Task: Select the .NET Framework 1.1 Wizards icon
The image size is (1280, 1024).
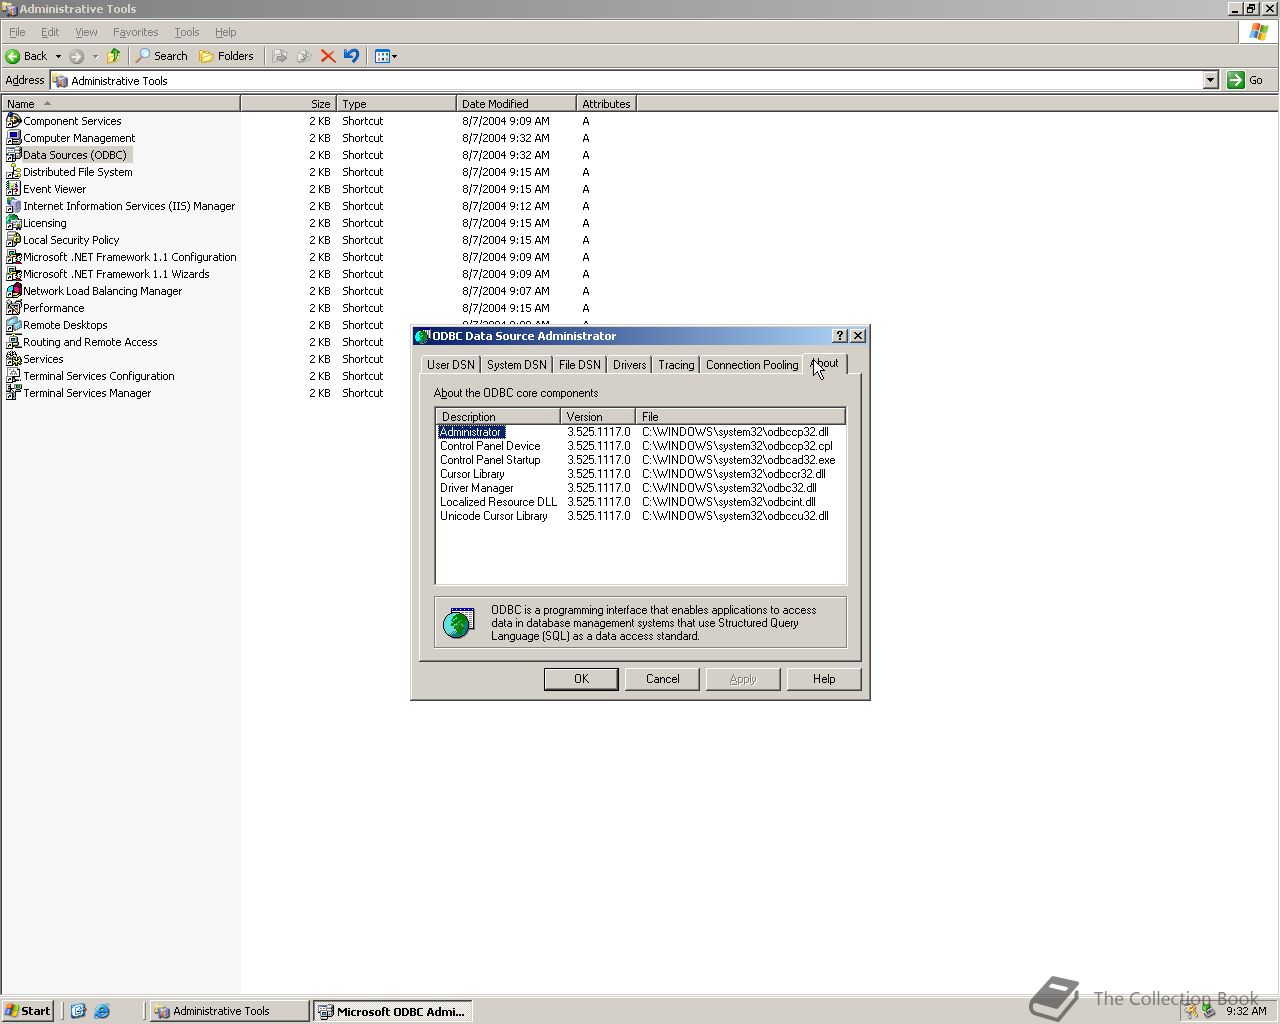Action: click(13, 274)
